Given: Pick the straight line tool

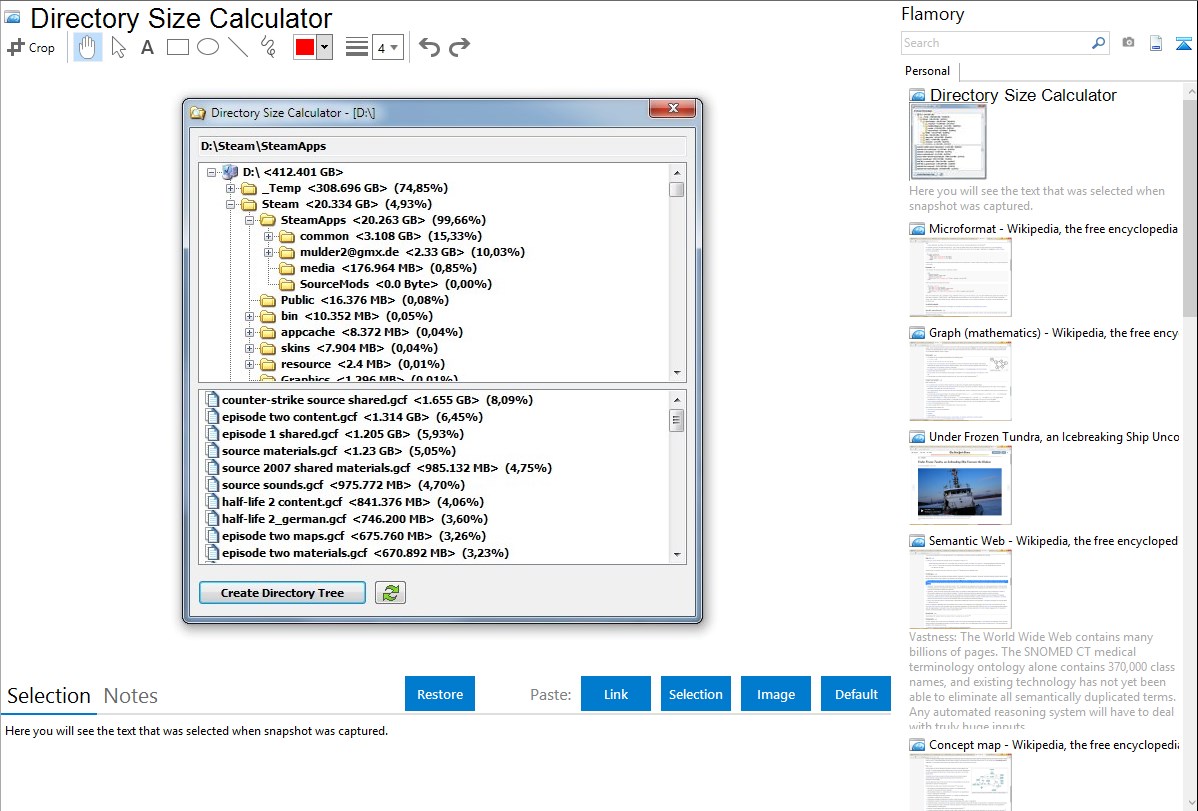Looking at the screenshot, I should (238, 47).
